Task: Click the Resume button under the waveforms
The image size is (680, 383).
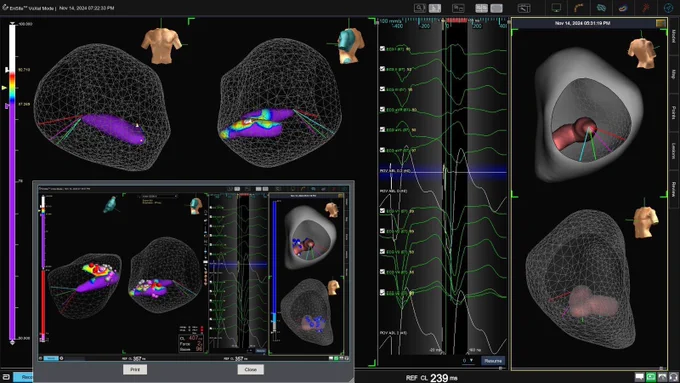Action: point(493,360)
